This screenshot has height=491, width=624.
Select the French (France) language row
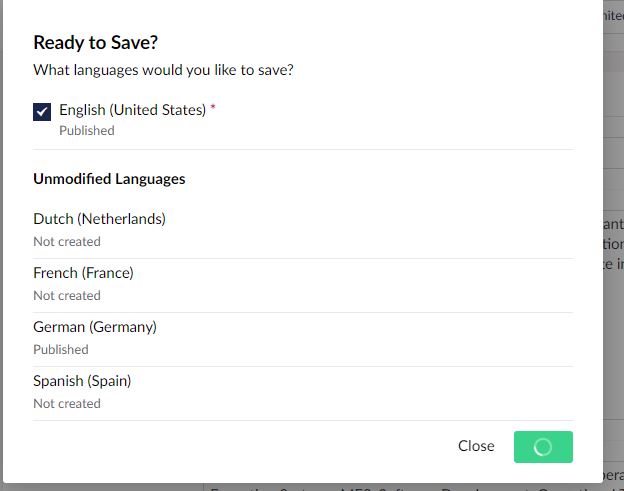303,285
